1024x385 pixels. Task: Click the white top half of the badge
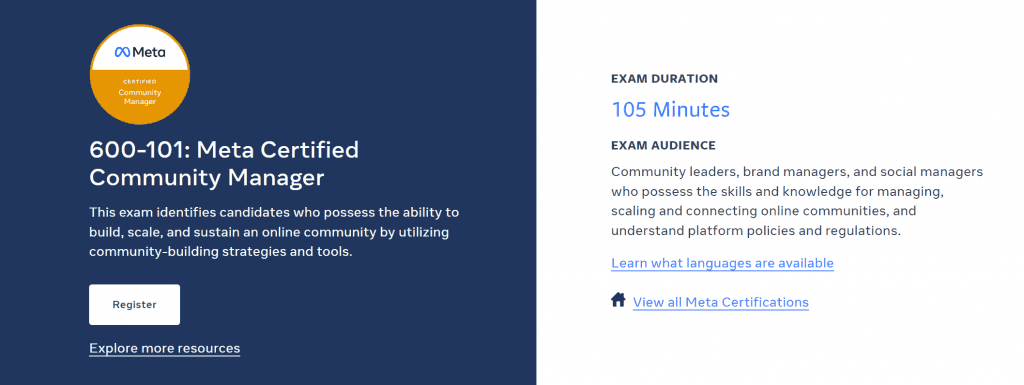click(x=140, y=48)
